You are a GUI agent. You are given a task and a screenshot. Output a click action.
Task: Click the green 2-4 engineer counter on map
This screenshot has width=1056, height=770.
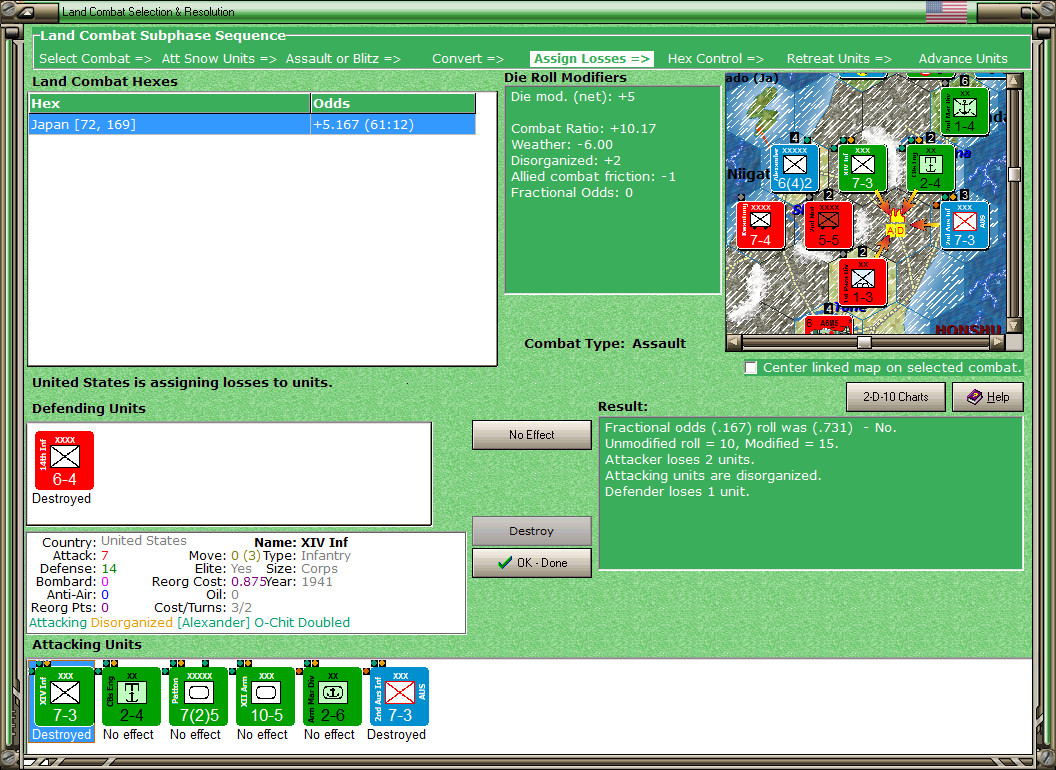pos(930,168)
